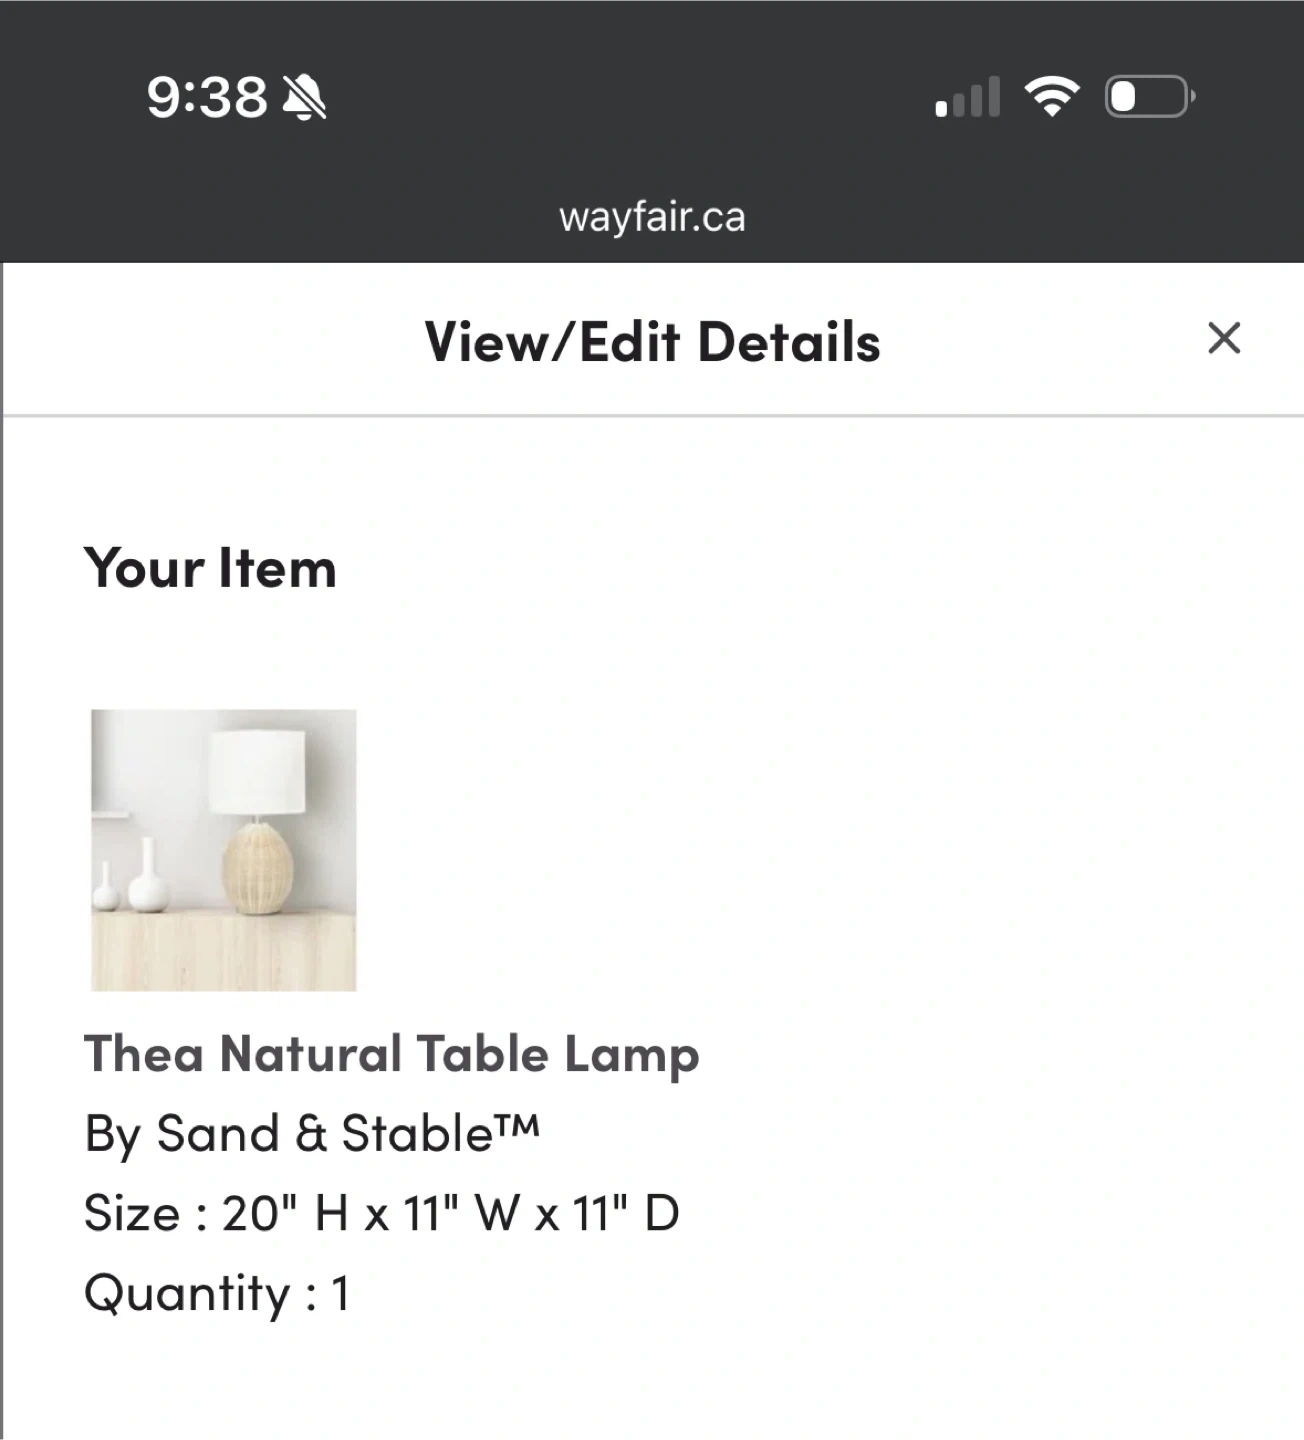Tap the Quantity : 1 line

[217, 1293]
